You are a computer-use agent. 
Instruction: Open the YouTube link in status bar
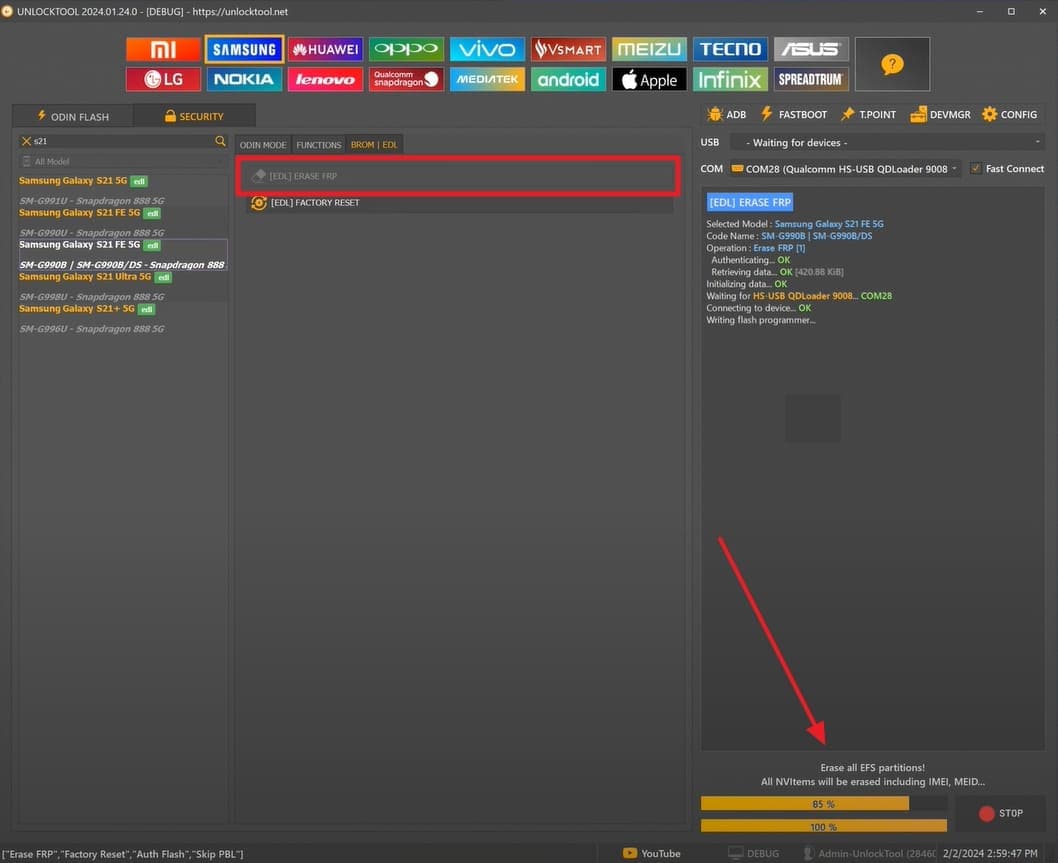tap(652, 854)
